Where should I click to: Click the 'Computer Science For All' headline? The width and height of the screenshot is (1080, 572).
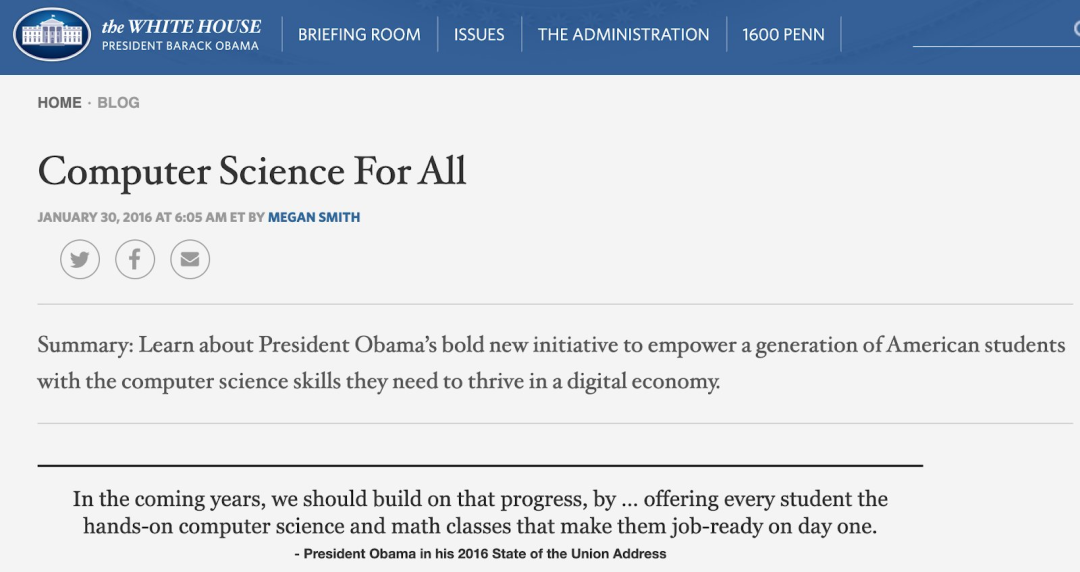pyautogui.click(x=252, y=171)
